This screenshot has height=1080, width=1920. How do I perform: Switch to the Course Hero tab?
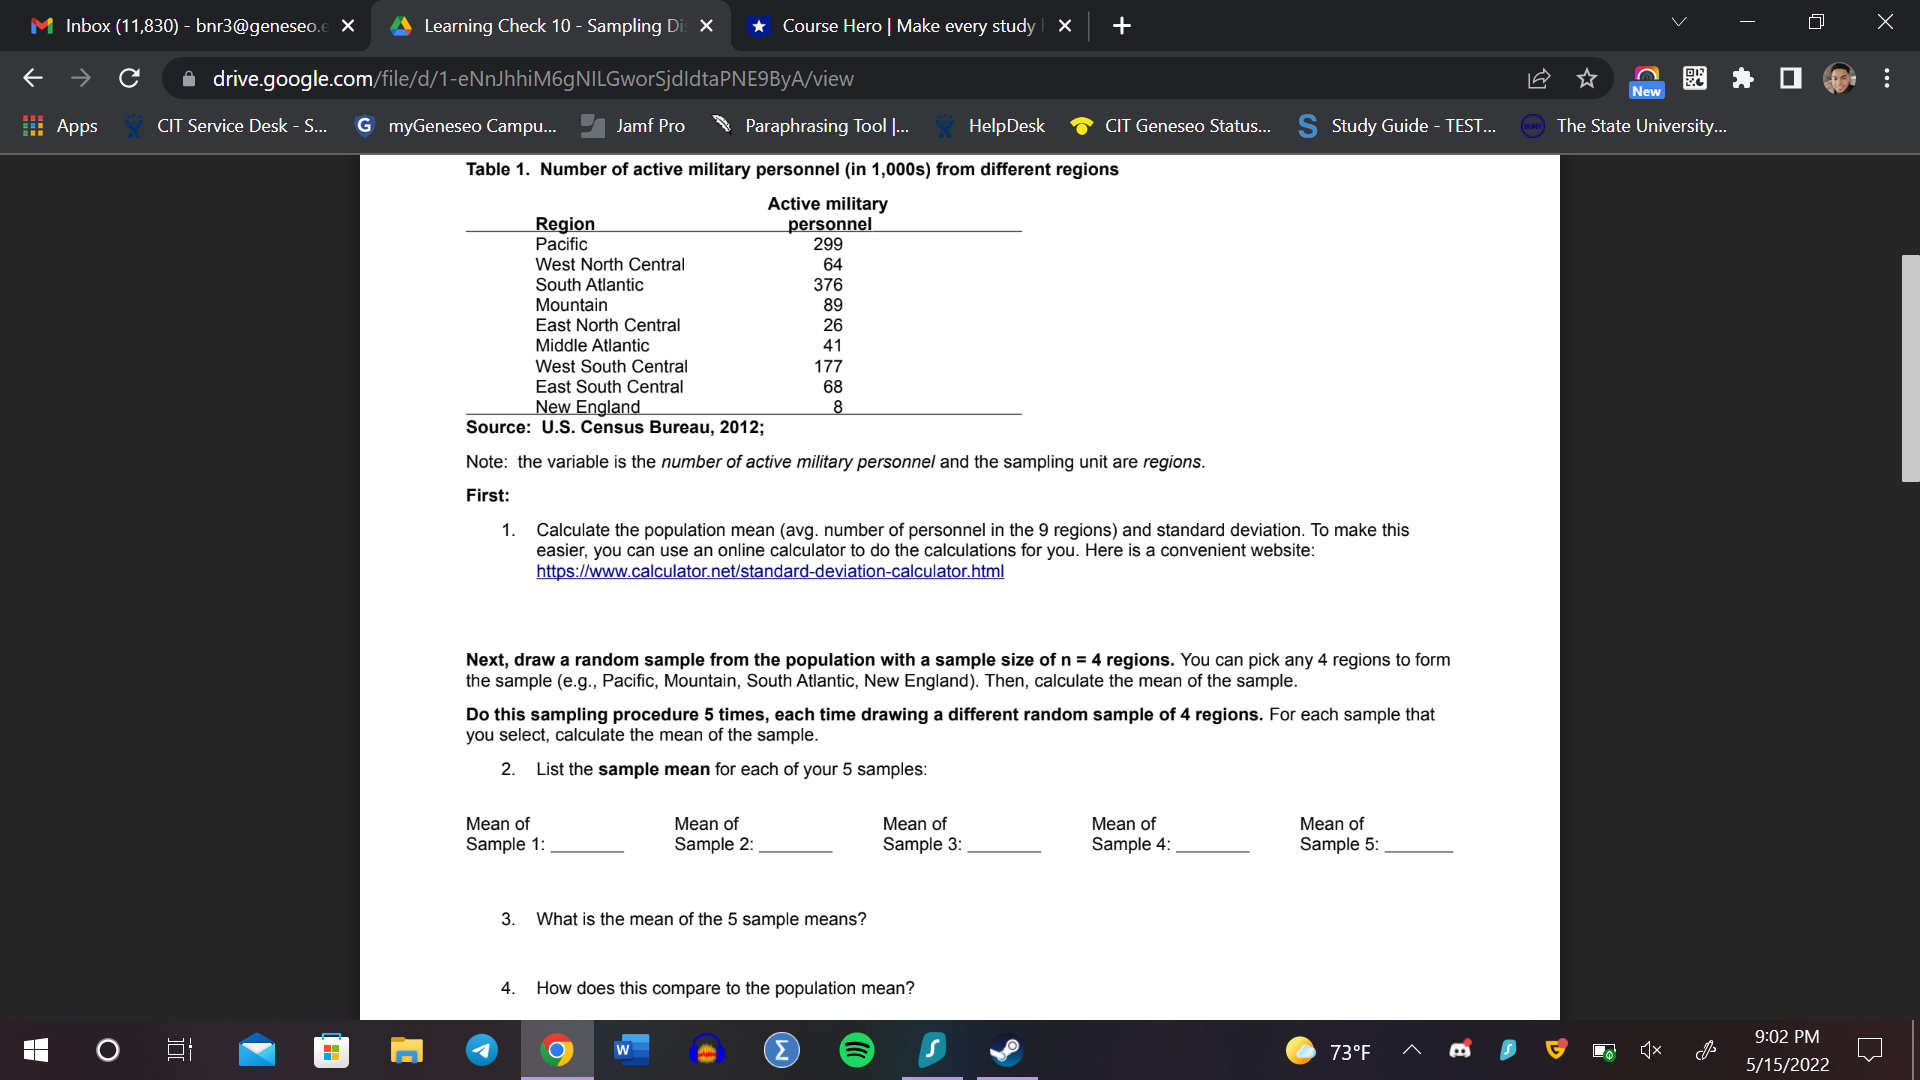pos(900,26)
